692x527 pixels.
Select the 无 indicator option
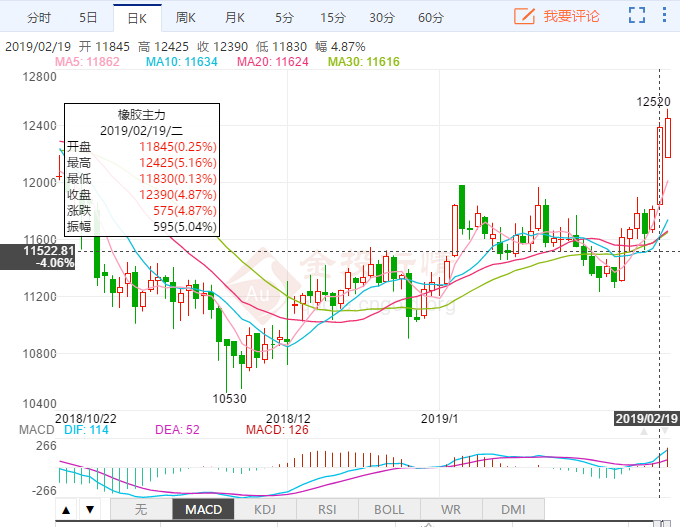pos(141,510)
